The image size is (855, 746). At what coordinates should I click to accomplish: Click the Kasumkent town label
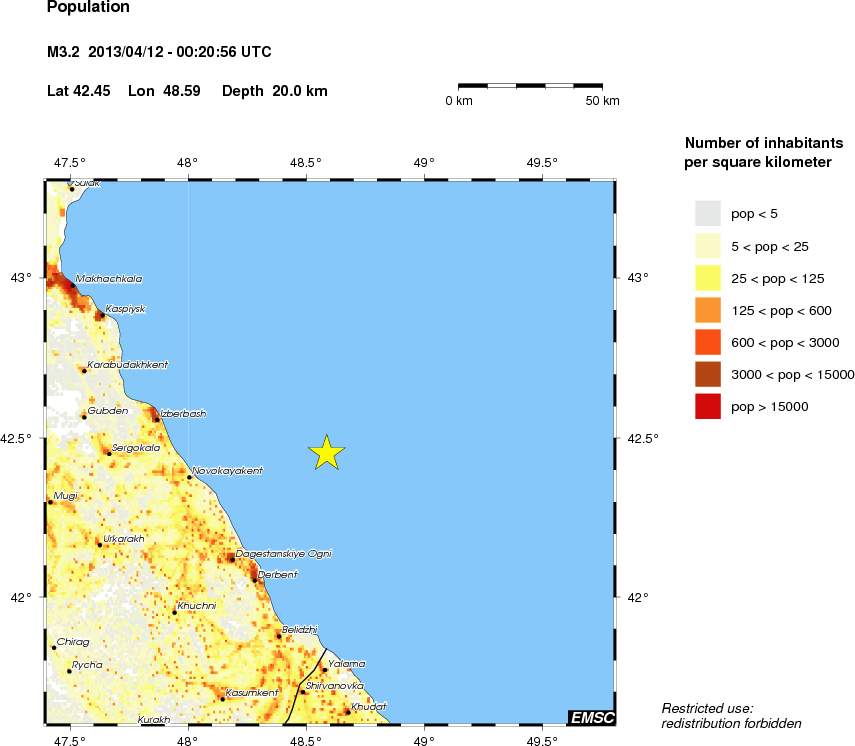tap(252, 693)
